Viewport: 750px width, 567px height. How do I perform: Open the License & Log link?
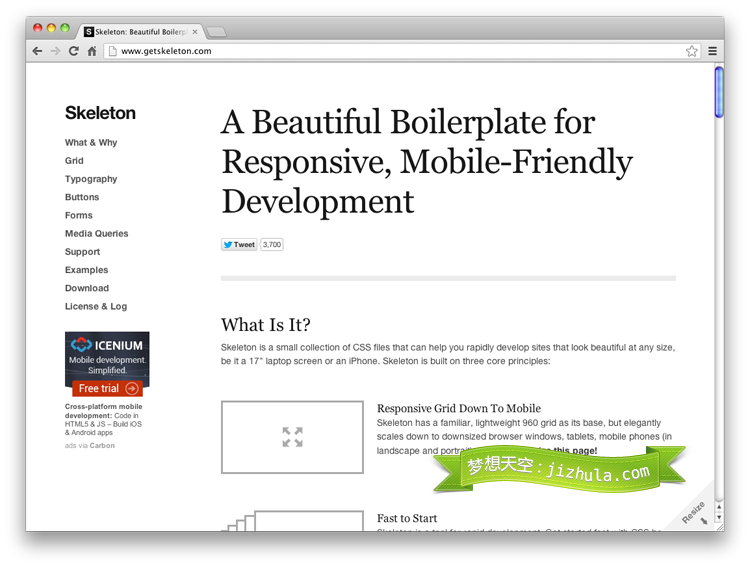coord(96,306)
